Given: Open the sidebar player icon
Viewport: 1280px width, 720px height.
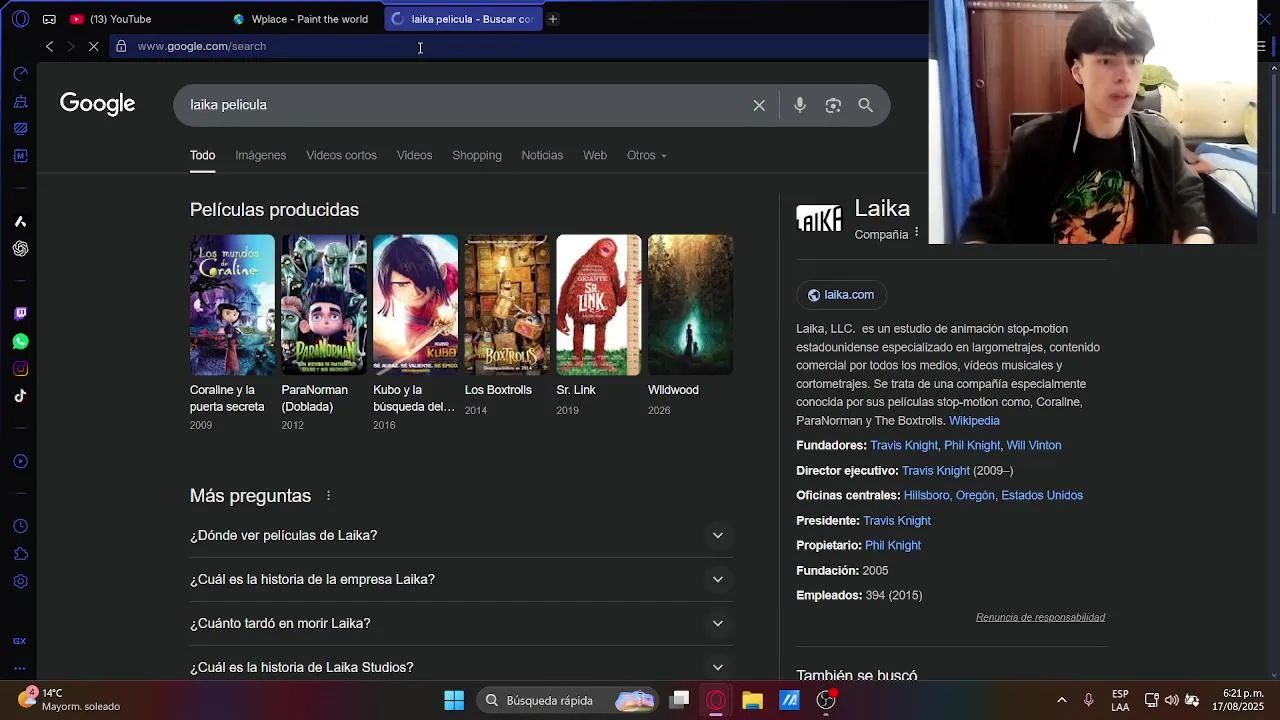Looking at the screenshot, I should (x=20, y=461).
